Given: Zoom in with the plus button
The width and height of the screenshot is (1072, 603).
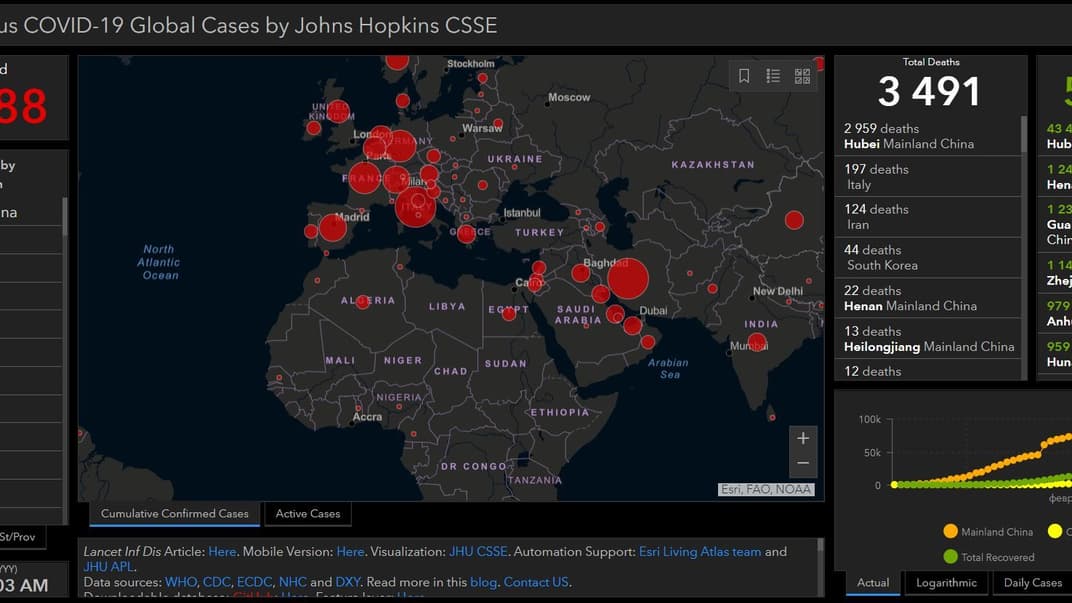Looking at the screenshot, I should coord(802,438).
